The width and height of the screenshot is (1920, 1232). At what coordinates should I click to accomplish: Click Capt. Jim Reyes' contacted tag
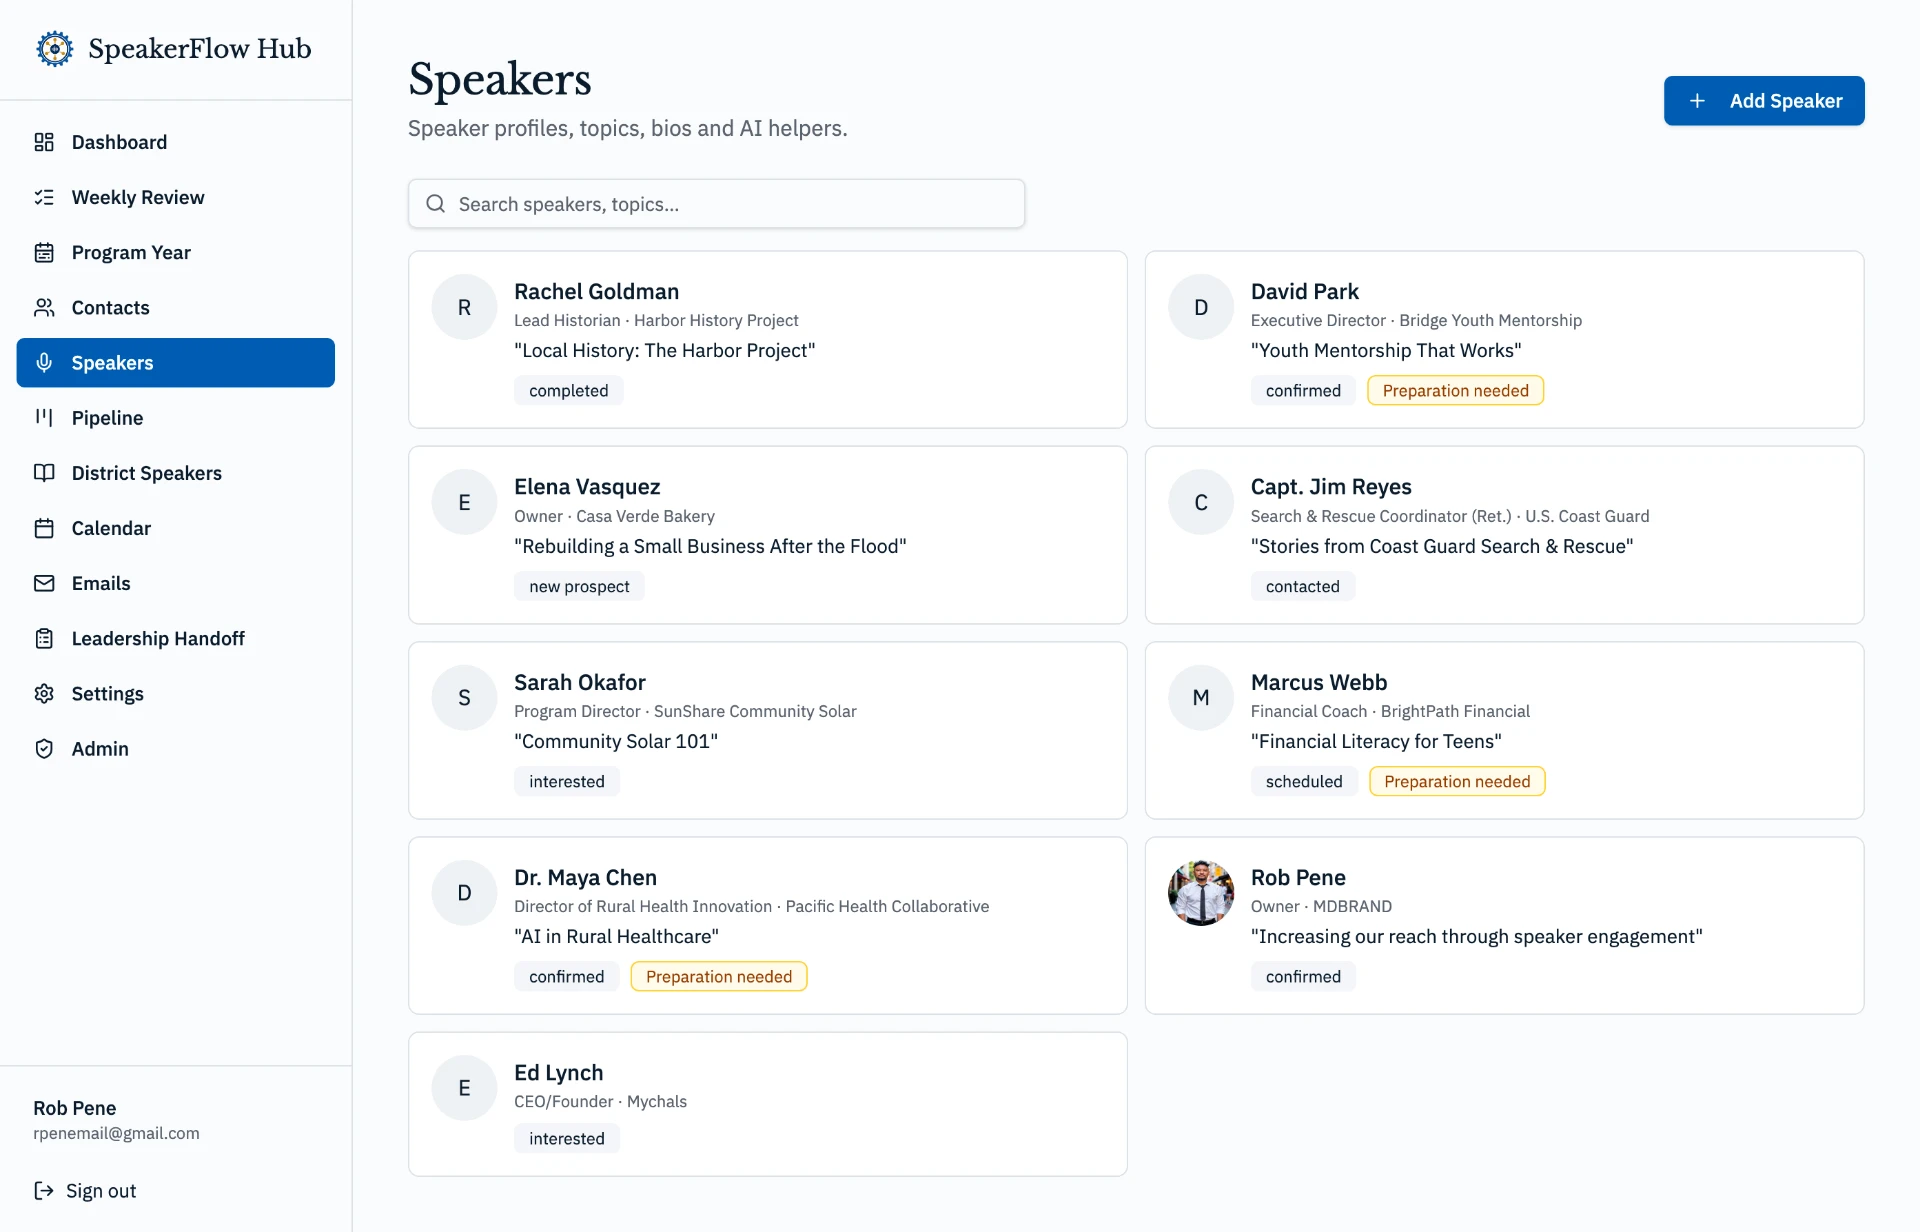1303,586
